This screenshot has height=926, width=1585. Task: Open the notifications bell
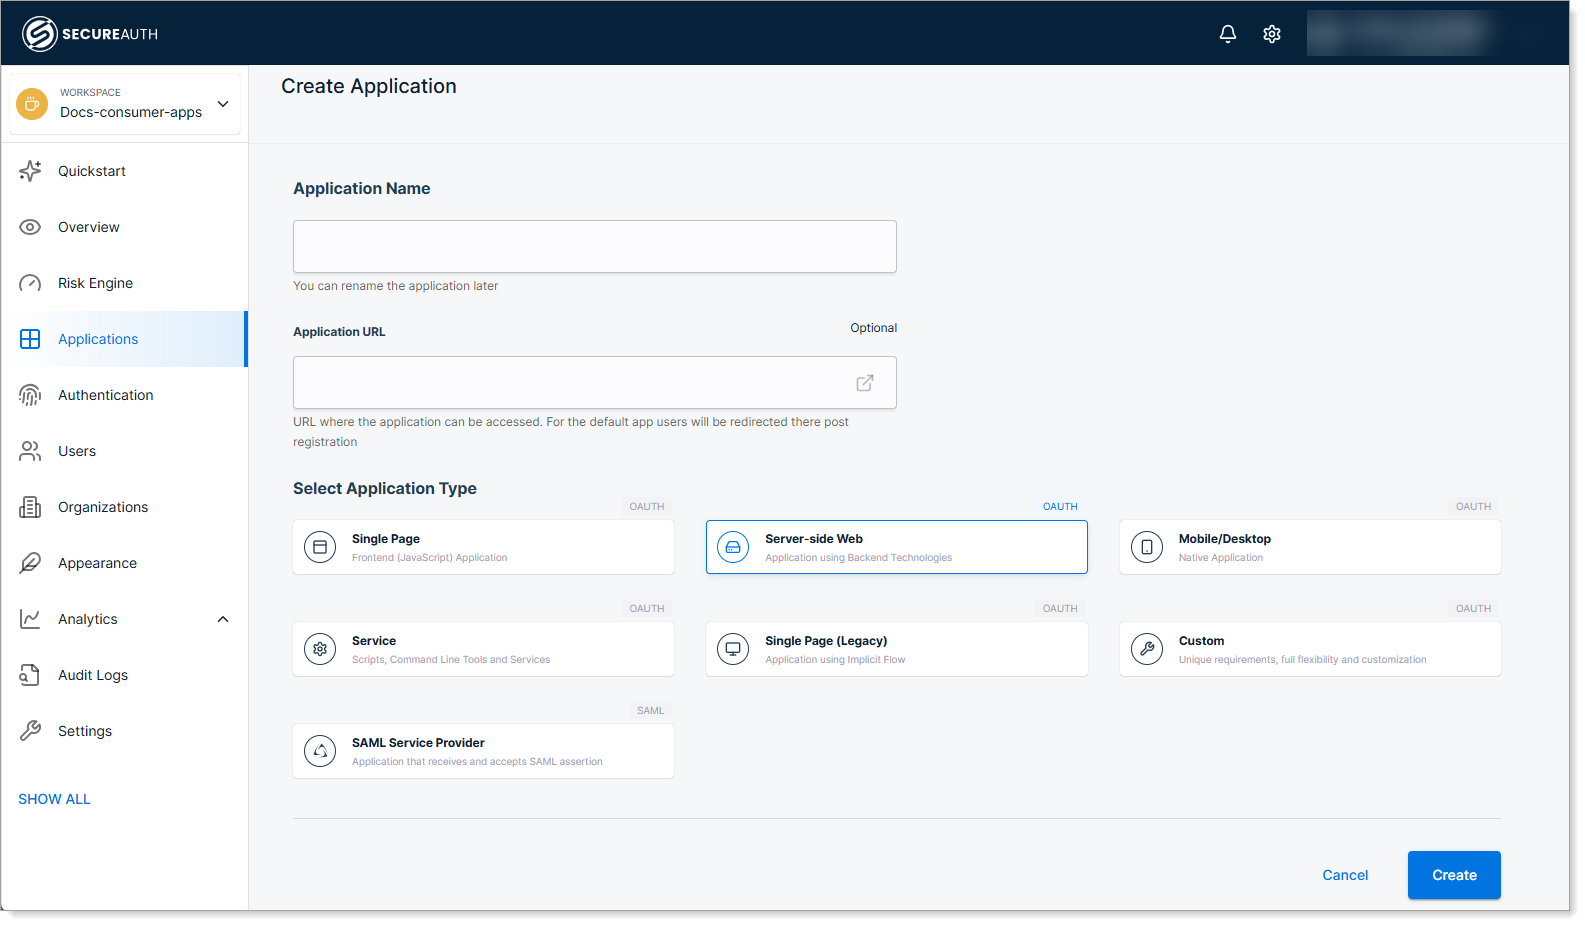(x=1228, y=34)
